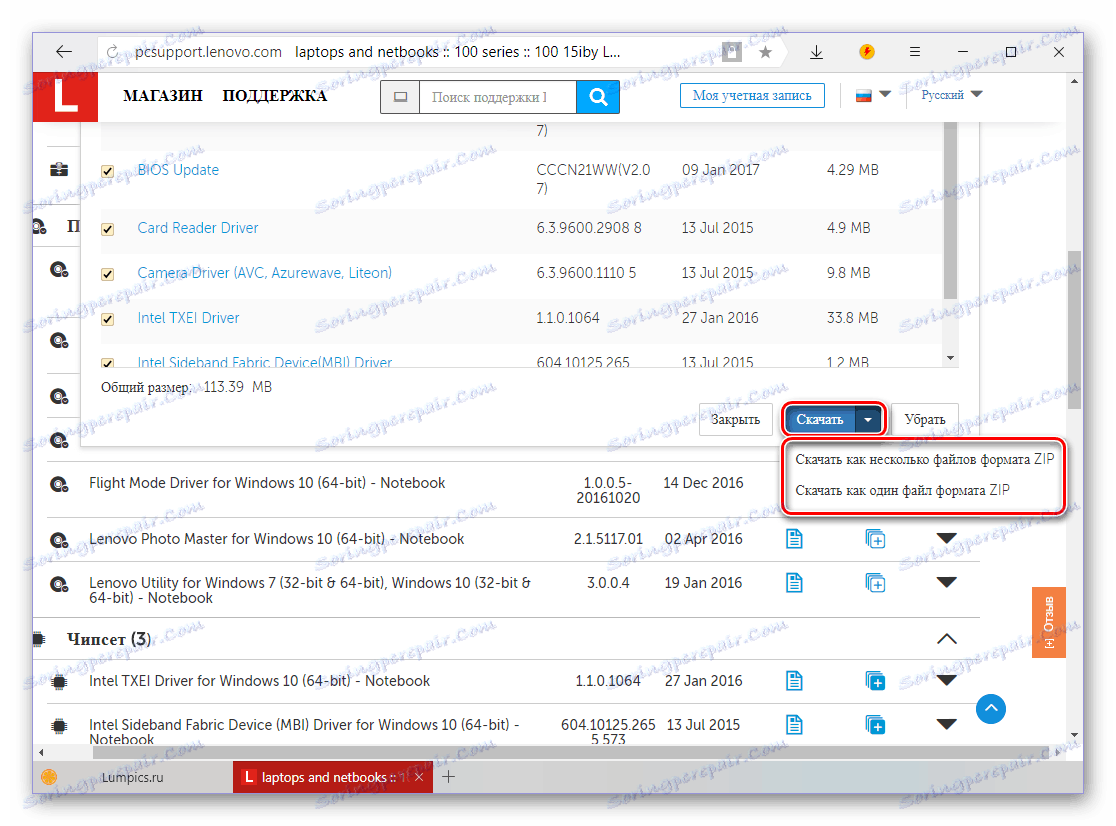
Task: Click the Общий размер 113.39 MB text
Action: [186, 387]
